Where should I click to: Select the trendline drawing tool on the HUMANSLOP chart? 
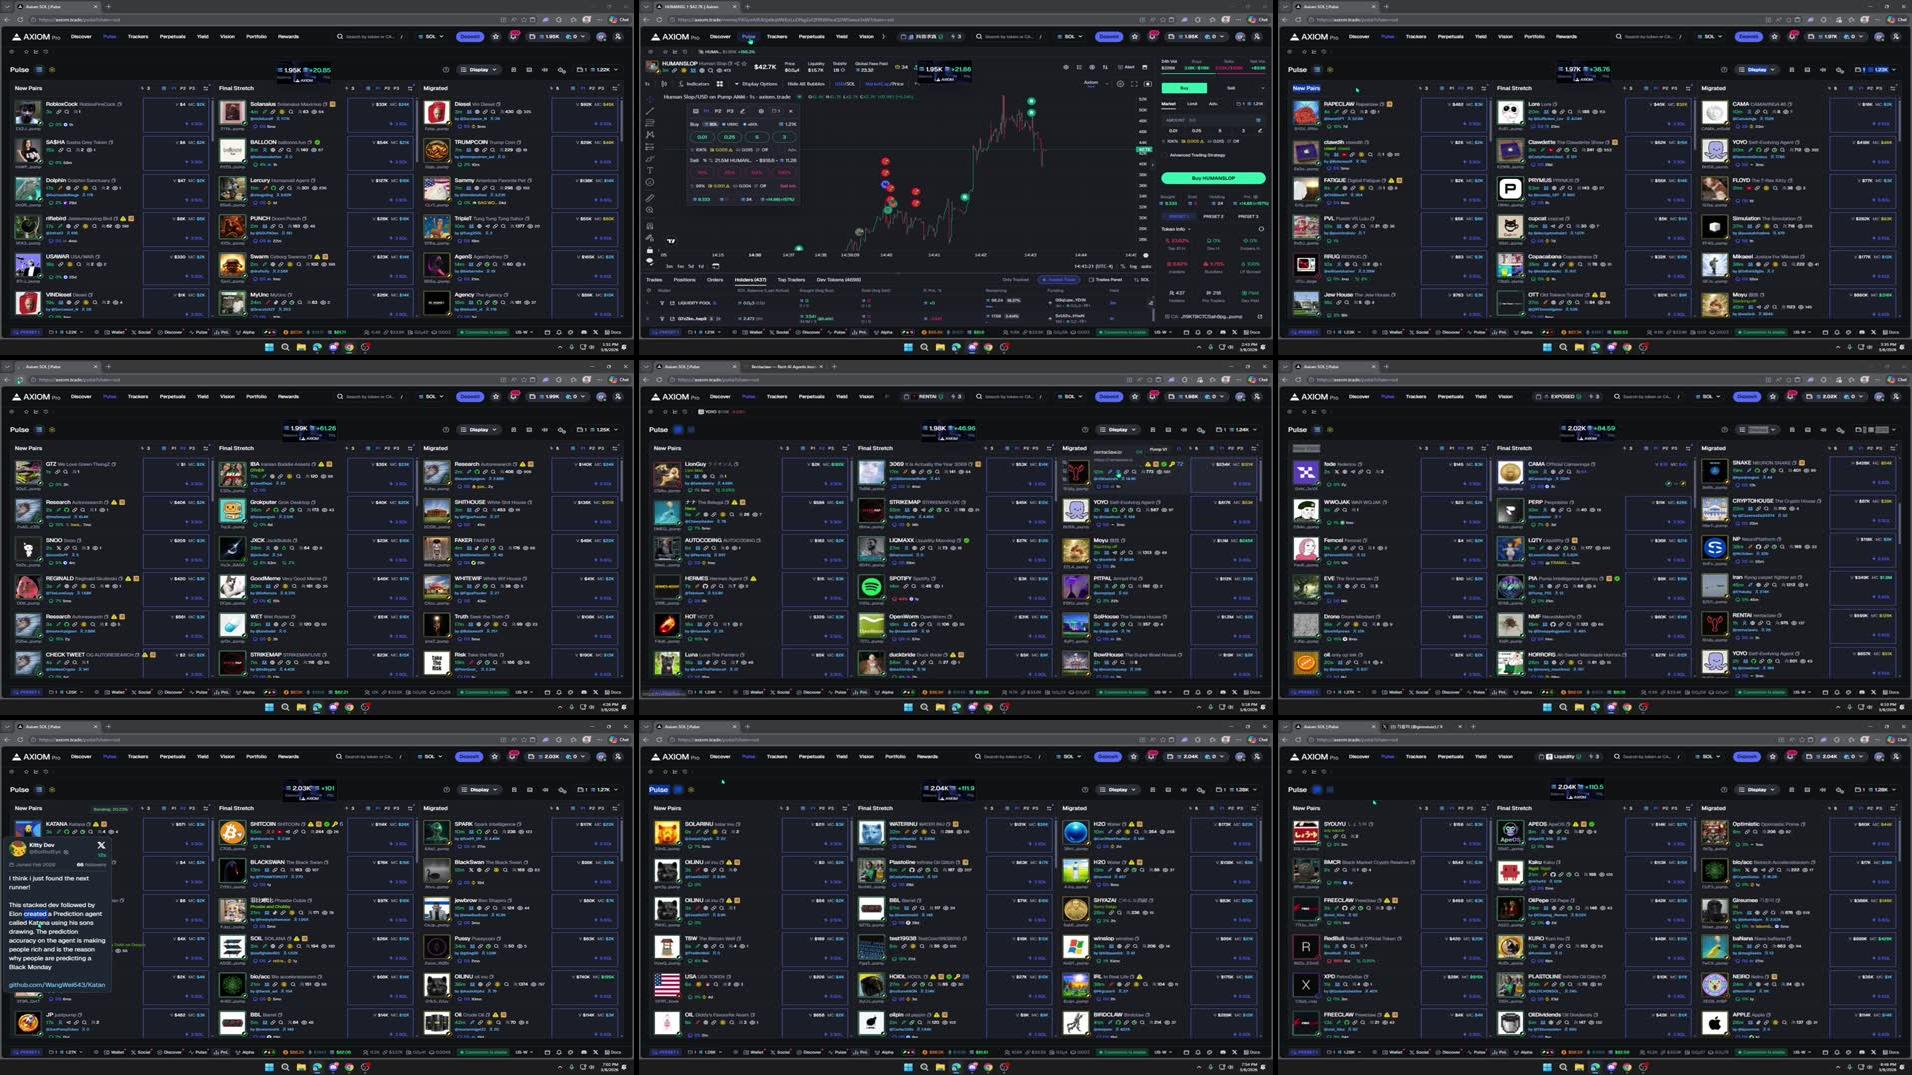pos(649,111)
